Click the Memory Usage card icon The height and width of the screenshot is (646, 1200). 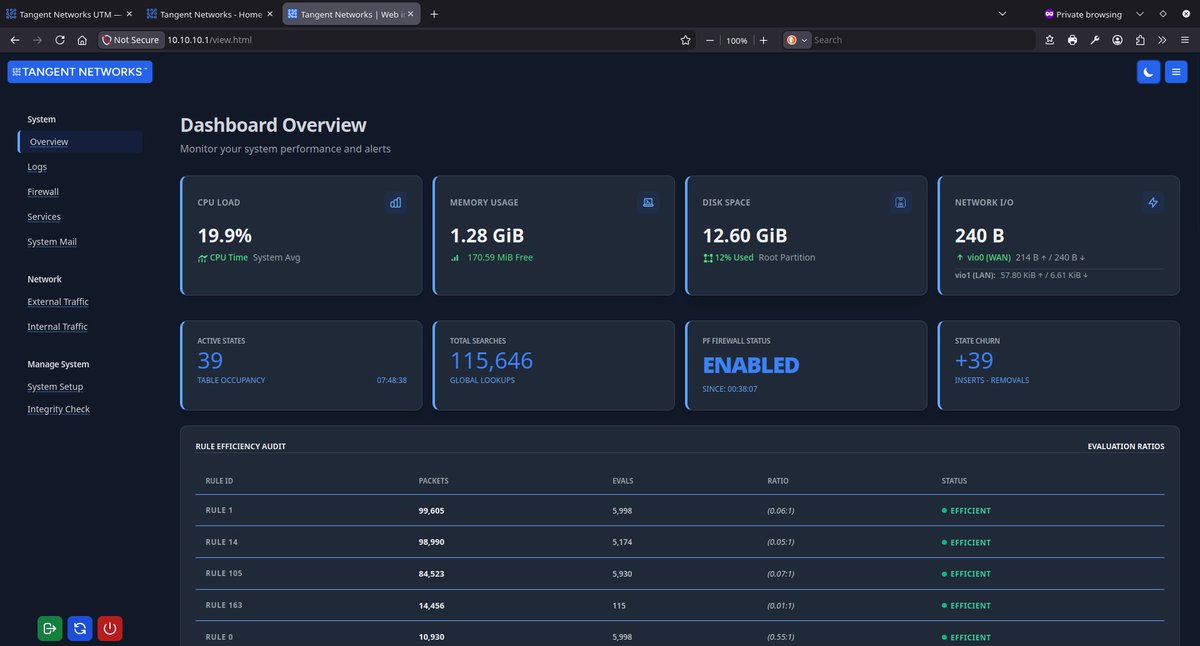tap(648, 202)
